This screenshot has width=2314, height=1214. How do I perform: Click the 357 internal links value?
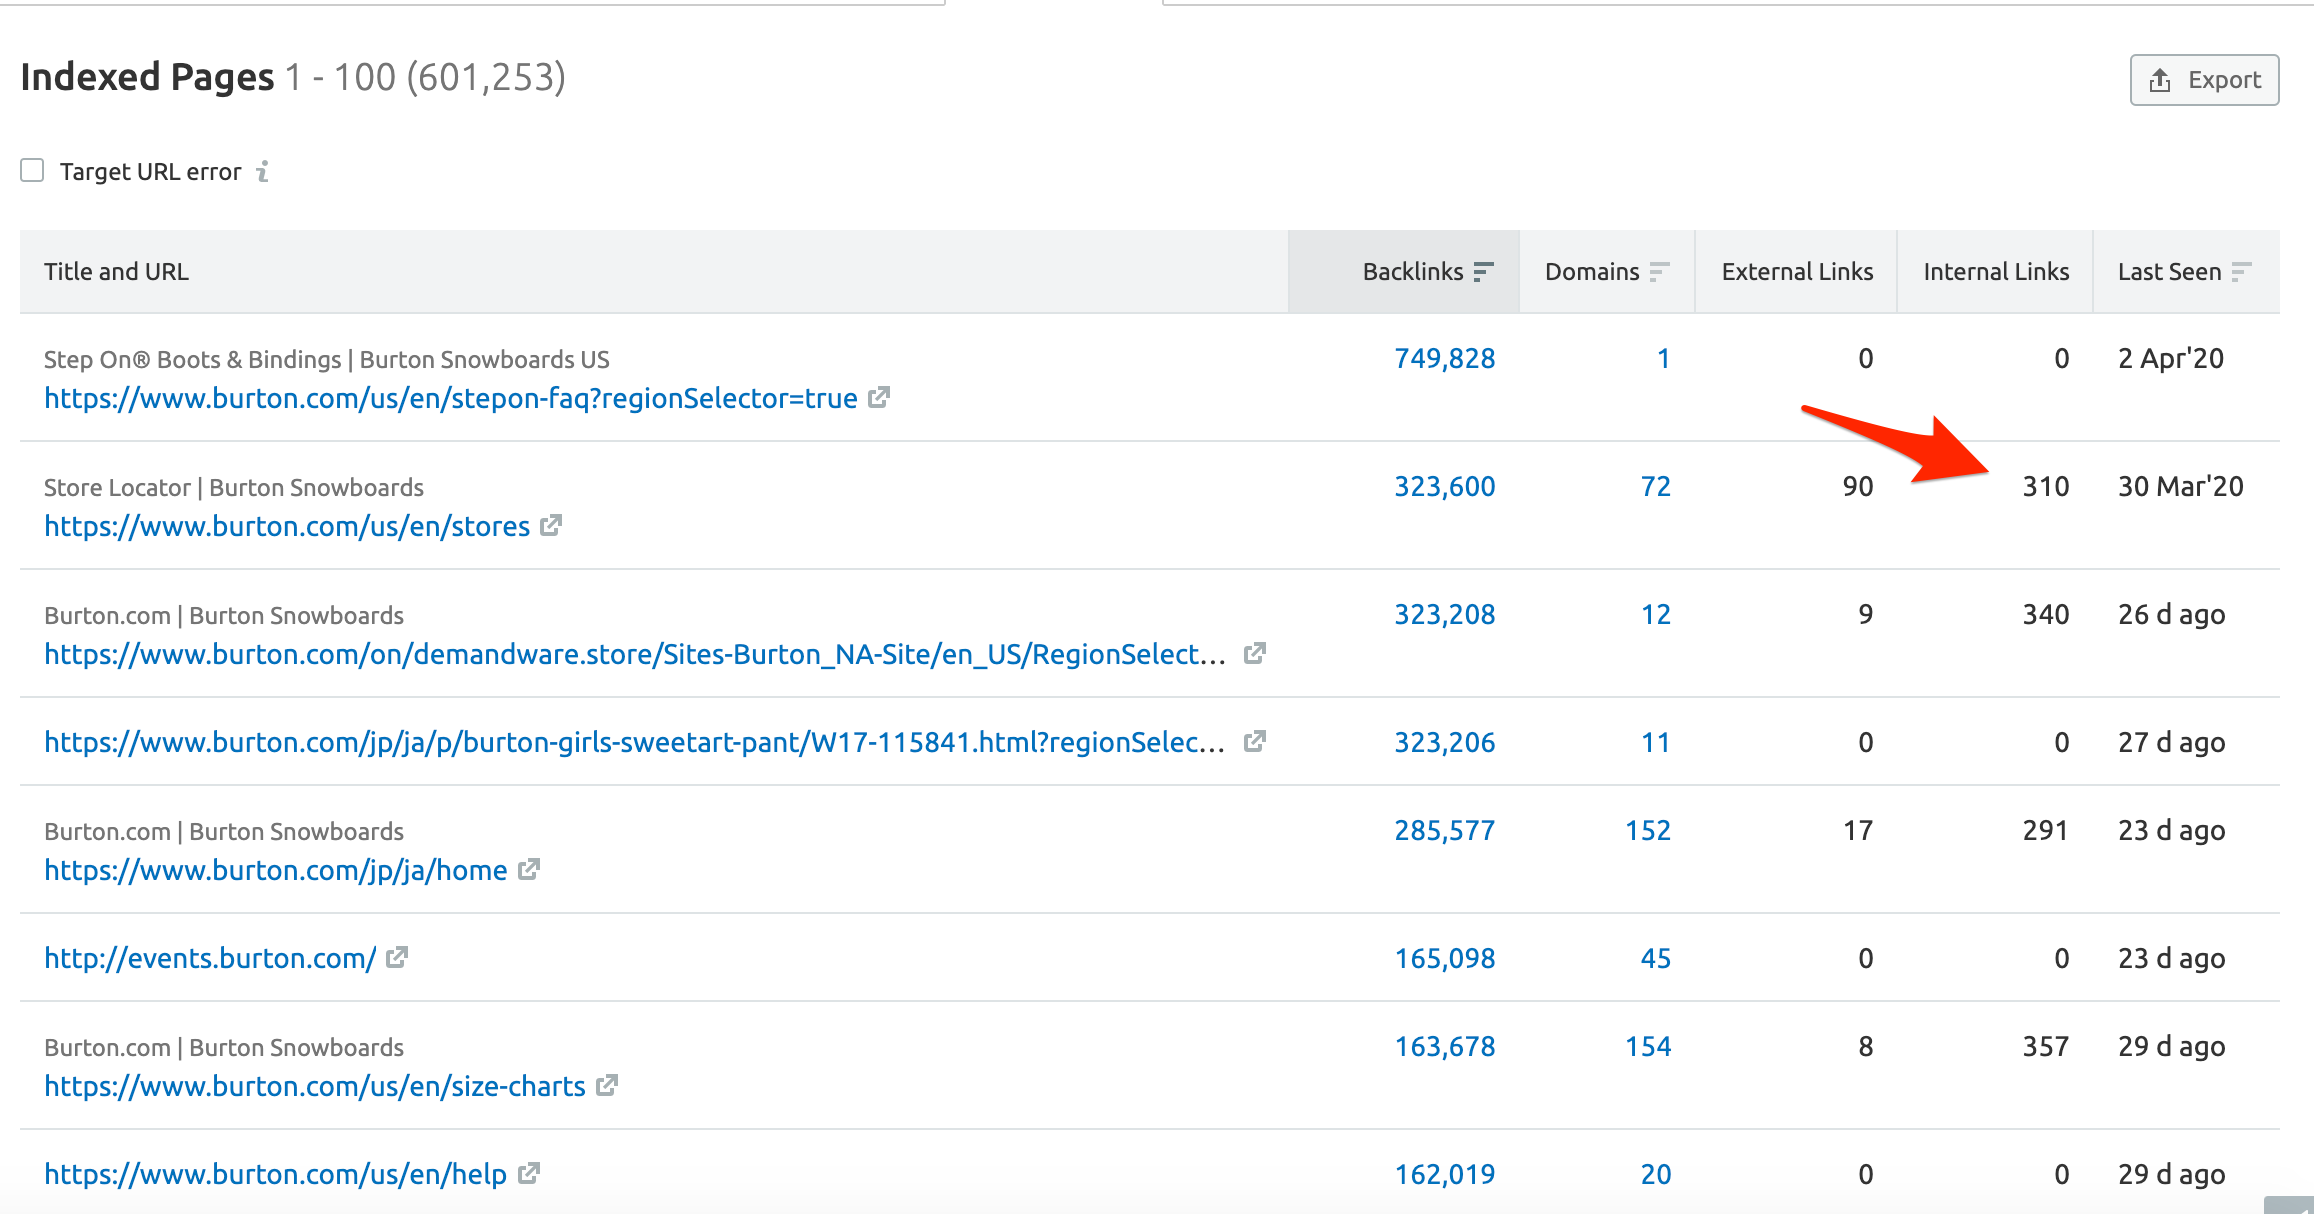2046,1047
